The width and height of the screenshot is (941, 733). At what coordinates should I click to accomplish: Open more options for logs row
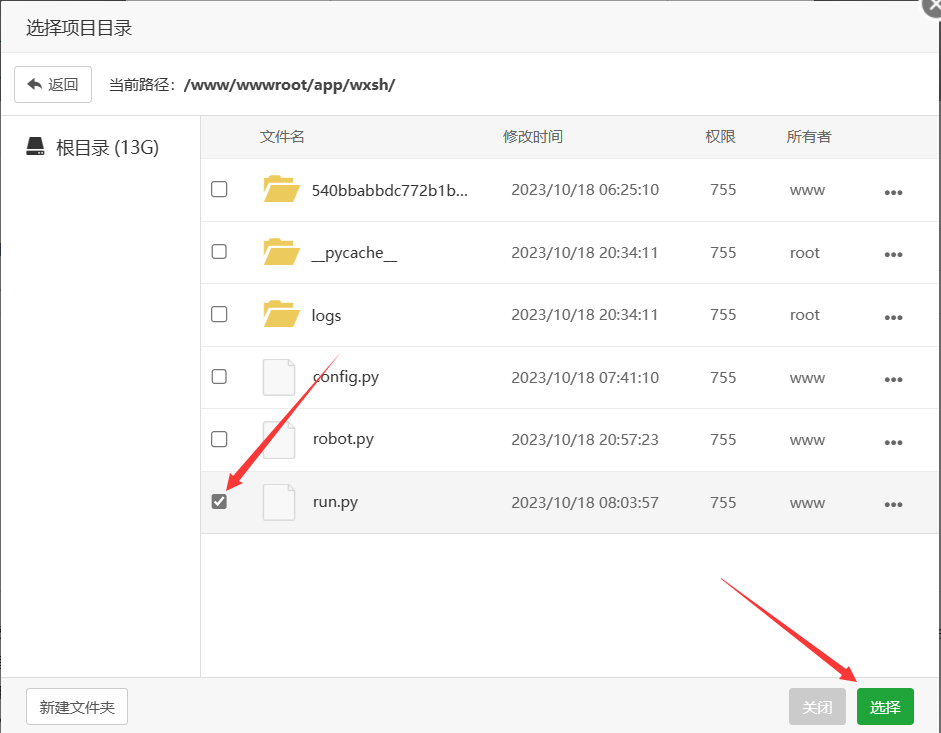893,318
